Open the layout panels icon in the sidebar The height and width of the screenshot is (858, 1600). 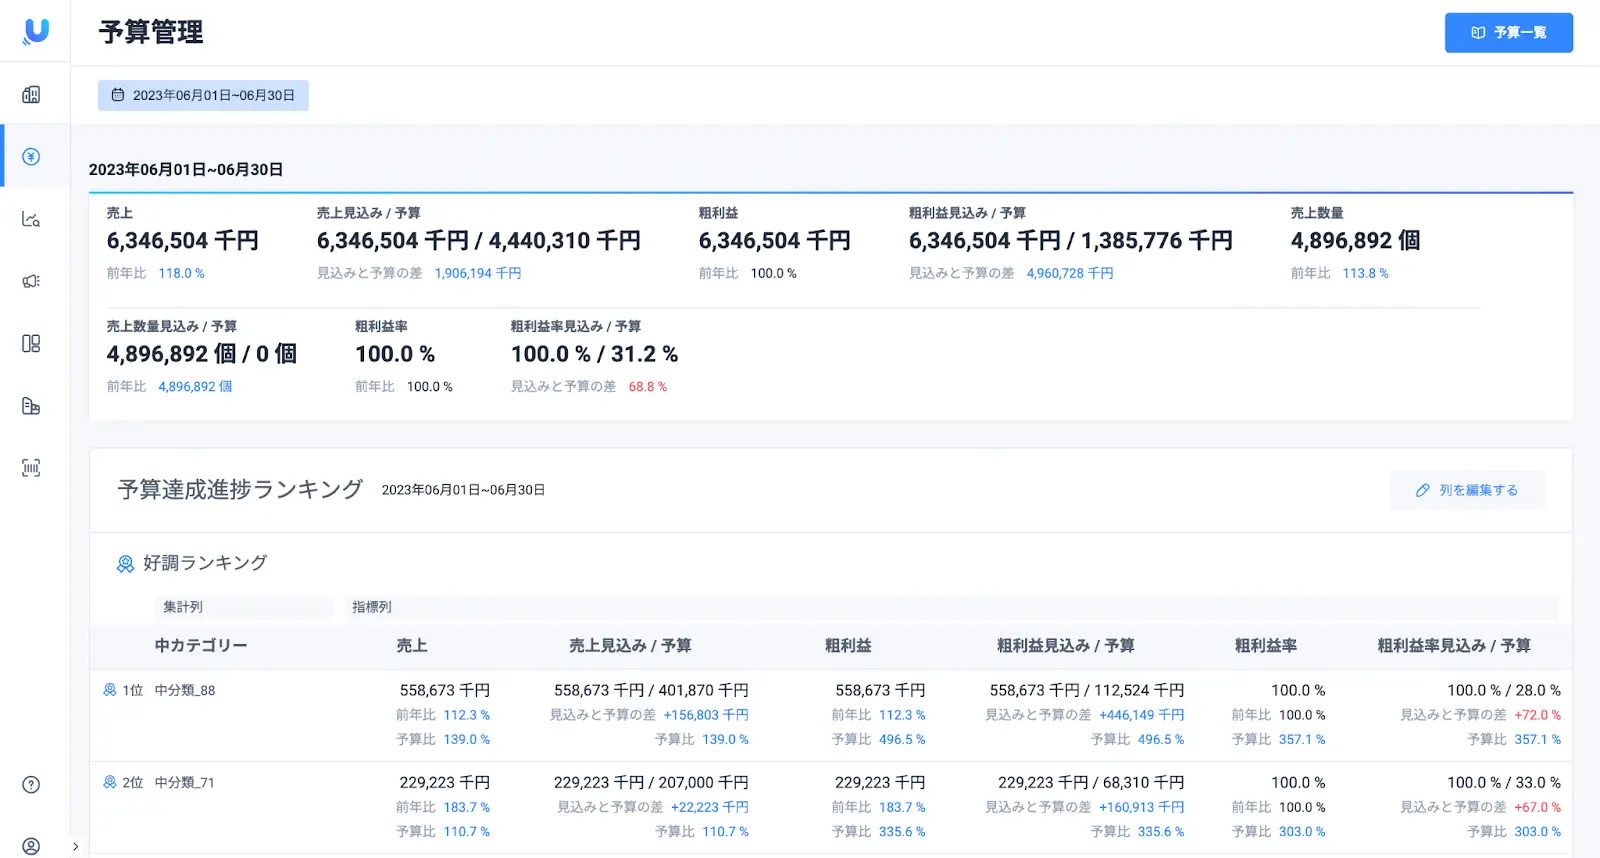tap(31, 343)
